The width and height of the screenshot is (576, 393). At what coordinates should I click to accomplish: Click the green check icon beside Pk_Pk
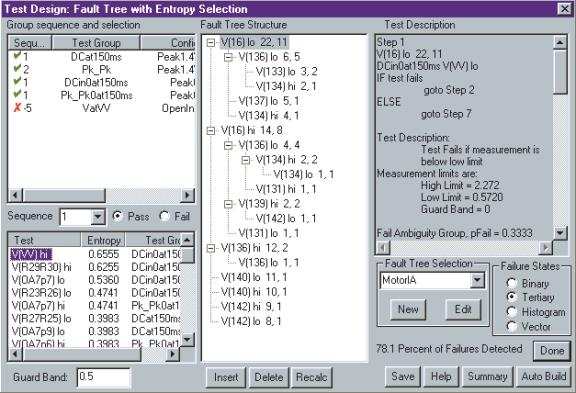pos(17,69)
